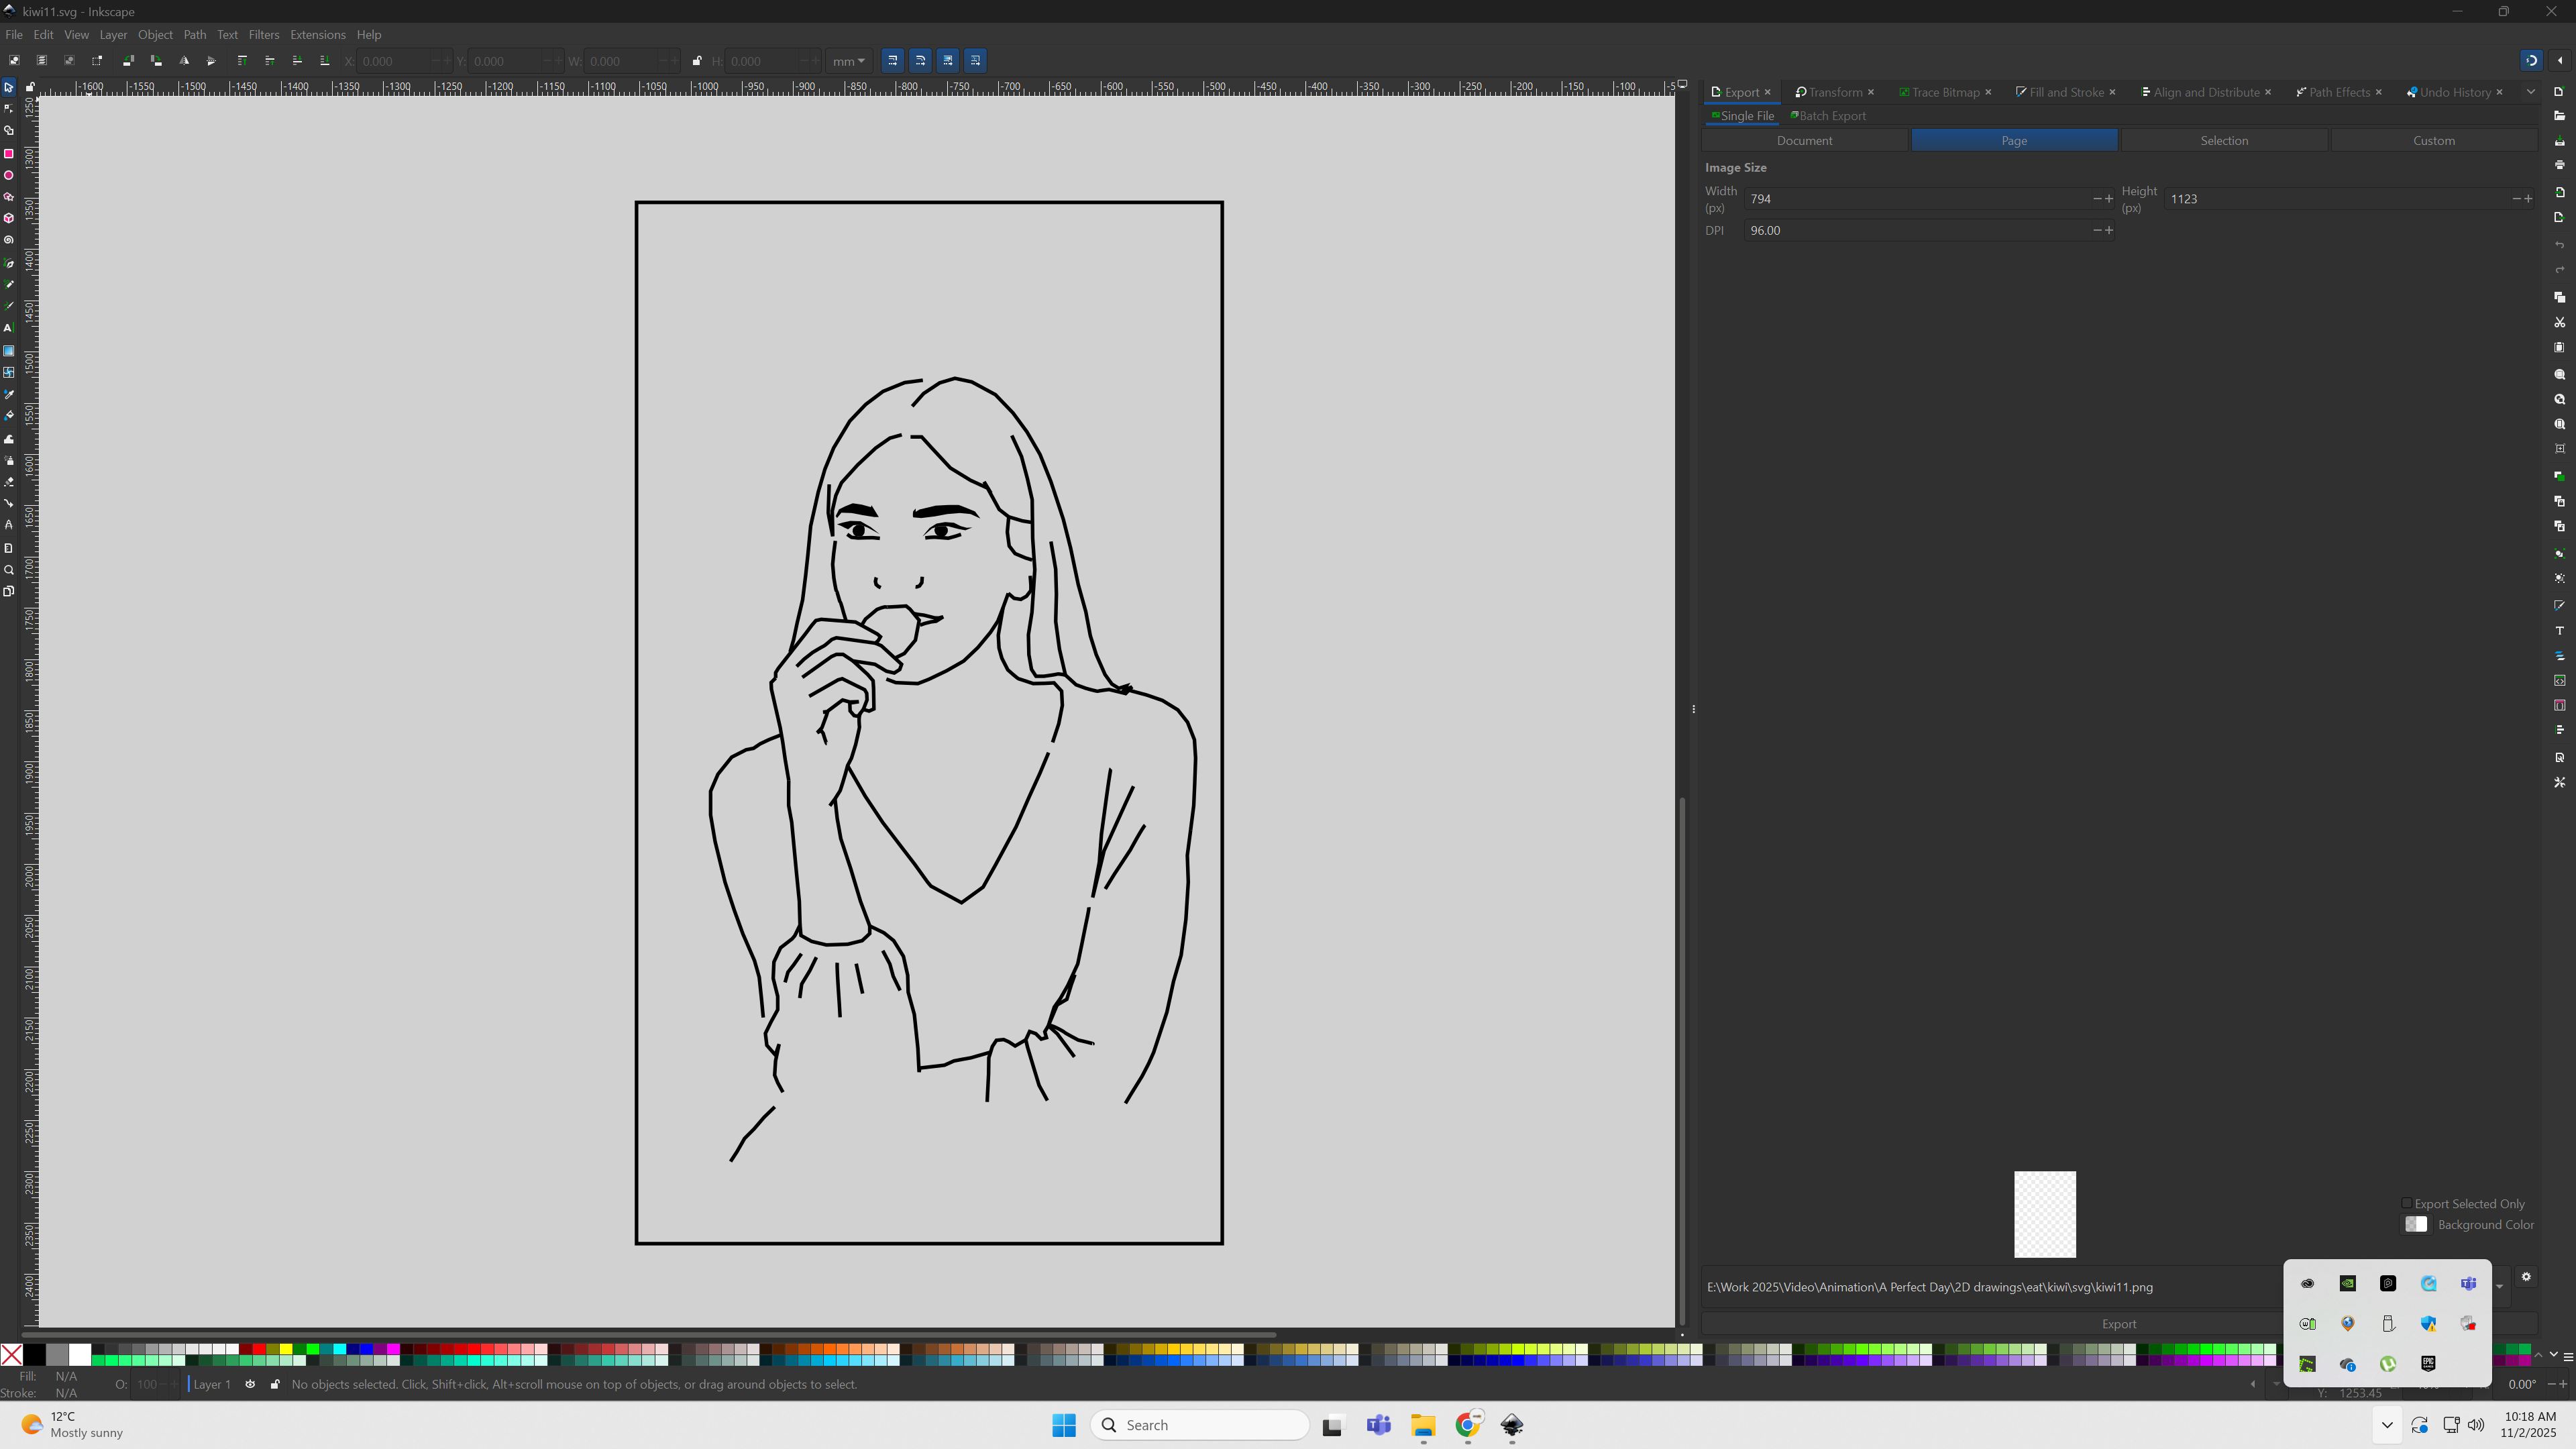The width and height of the screenshot is (2576, 1449).
Task: Select the Rectangle tool
Action: point(9,154)
